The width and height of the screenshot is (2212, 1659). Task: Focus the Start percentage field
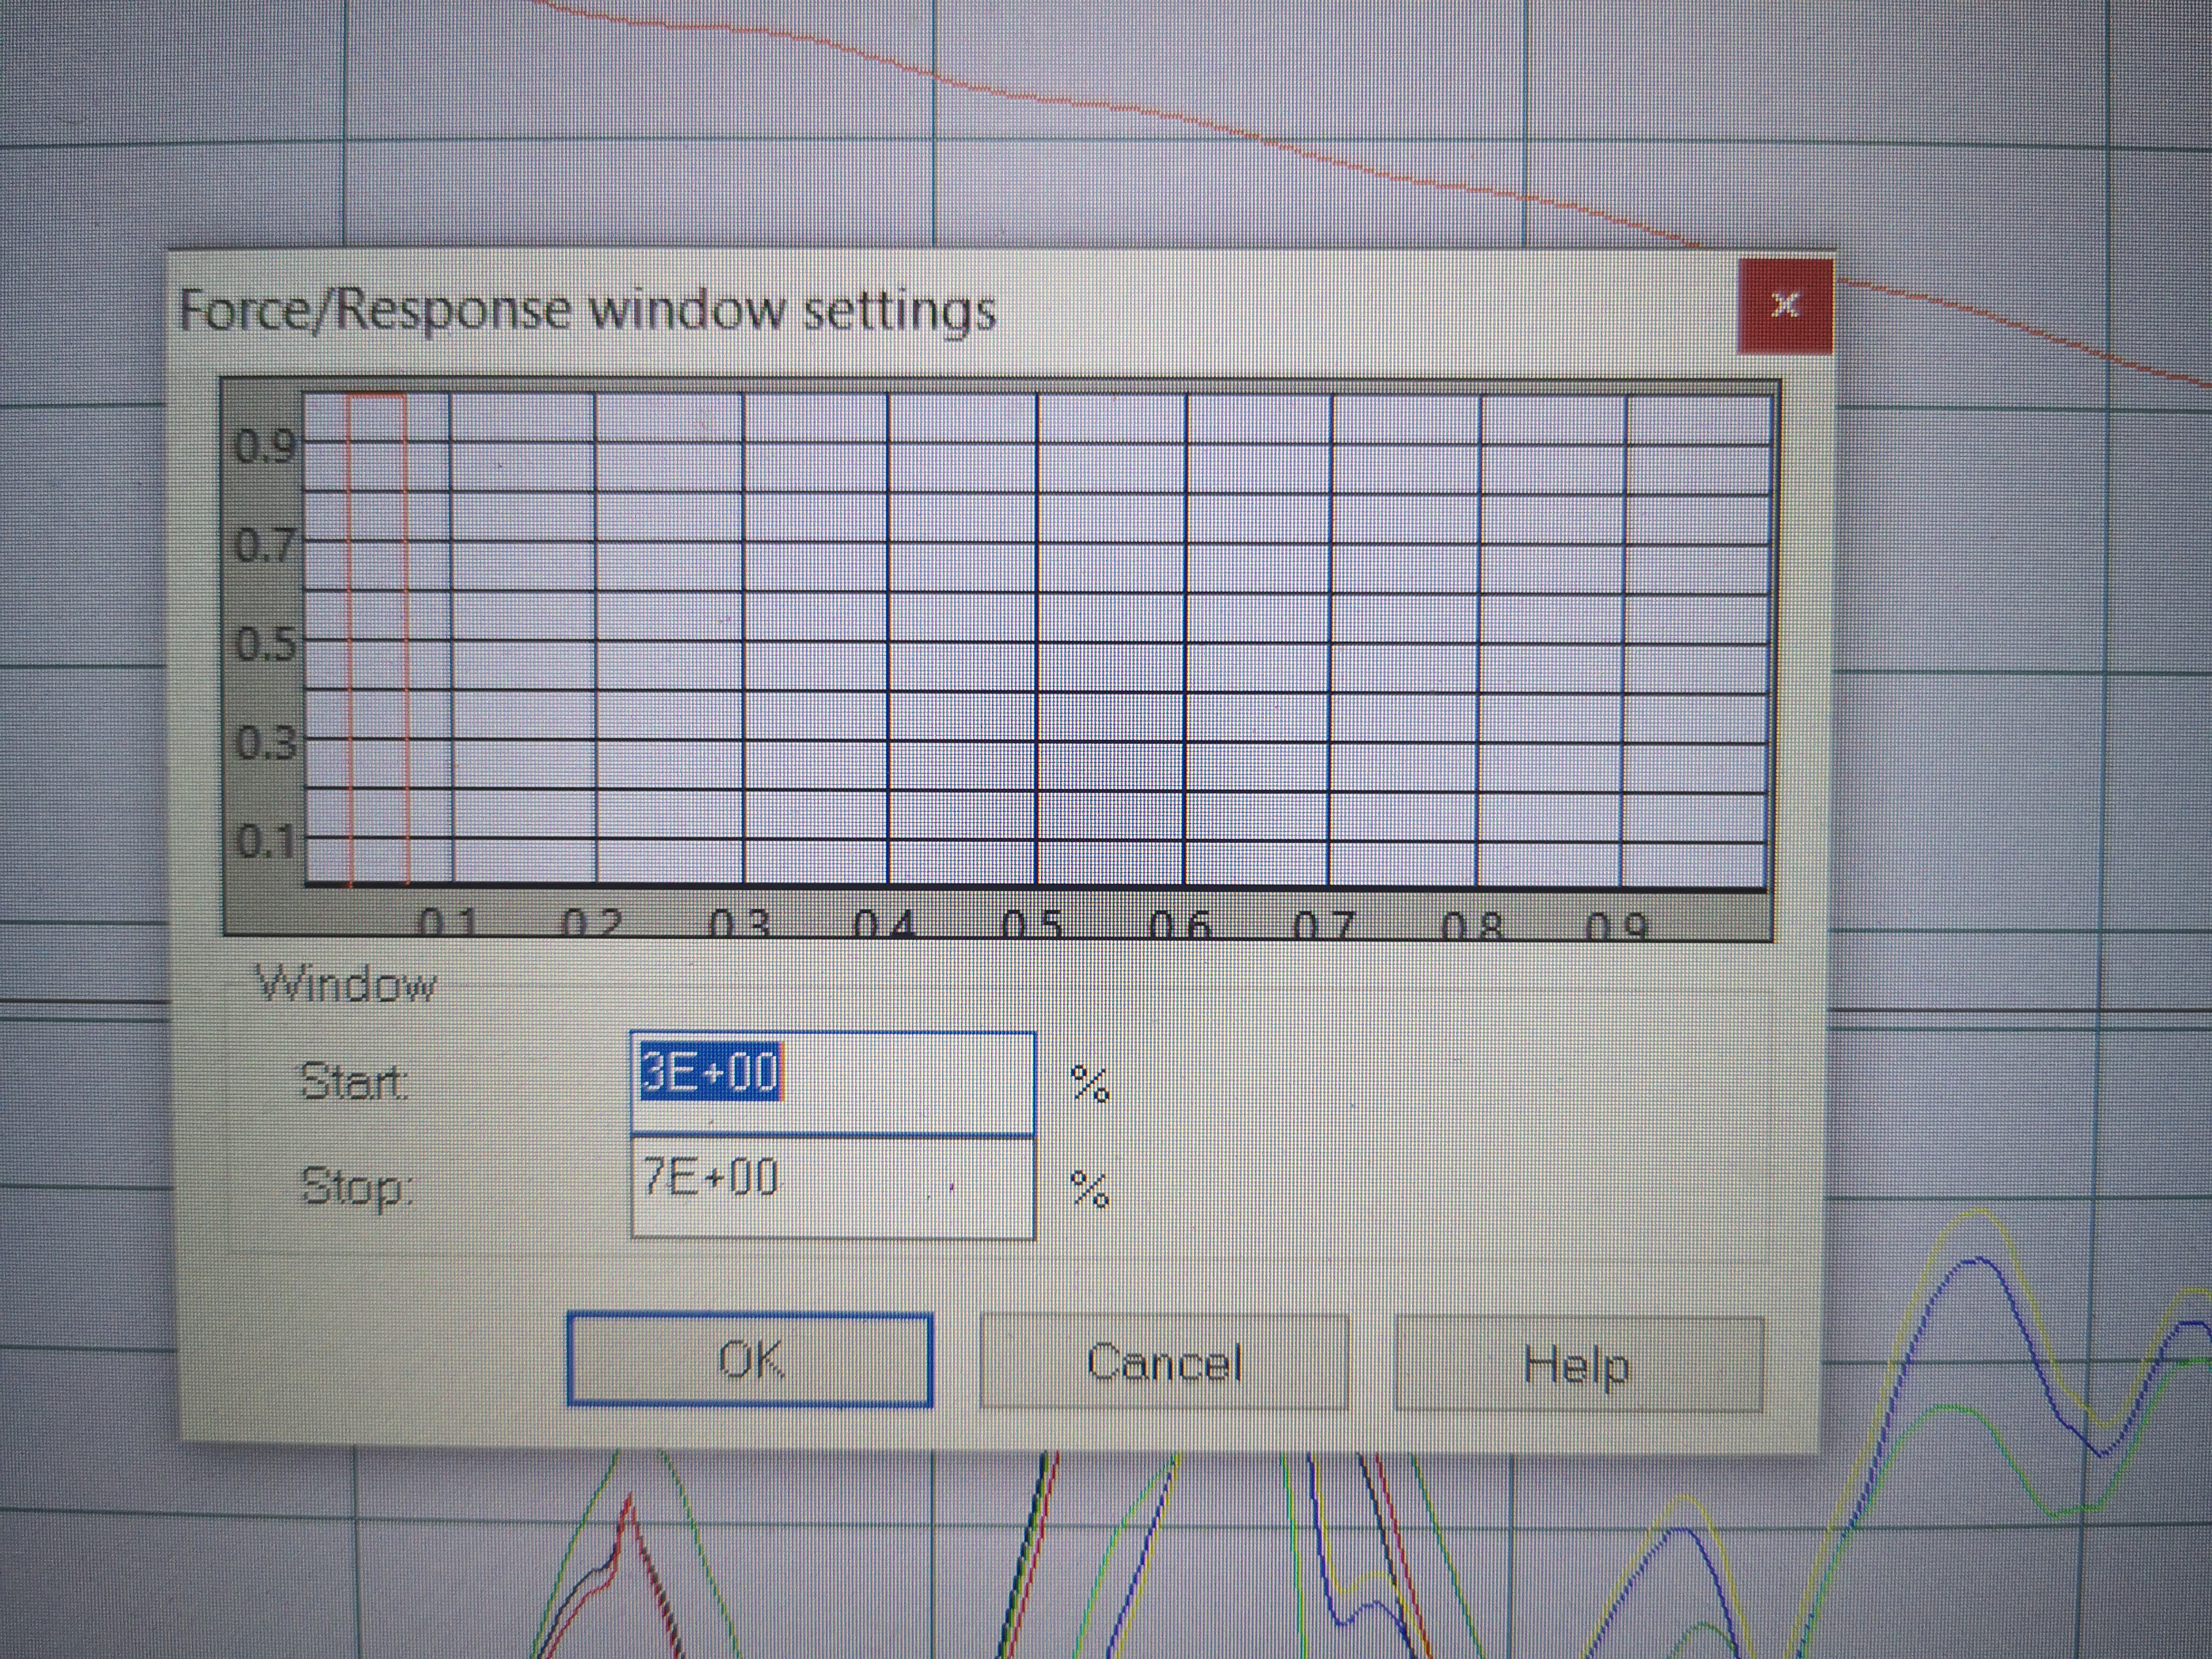tap(833, 1083)
